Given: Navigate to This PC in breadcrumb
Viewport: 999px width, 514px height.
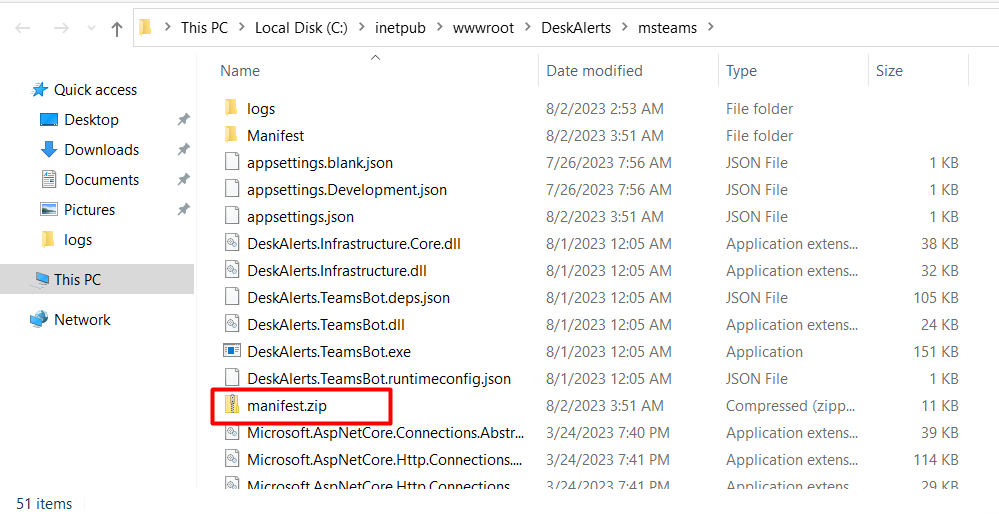Looking at the screenshot, I should pos(204,27).
